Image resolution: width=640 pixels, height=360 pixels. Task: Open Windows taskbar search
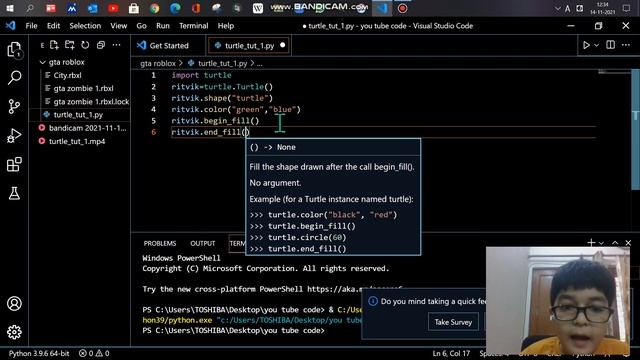pos(30,8)
